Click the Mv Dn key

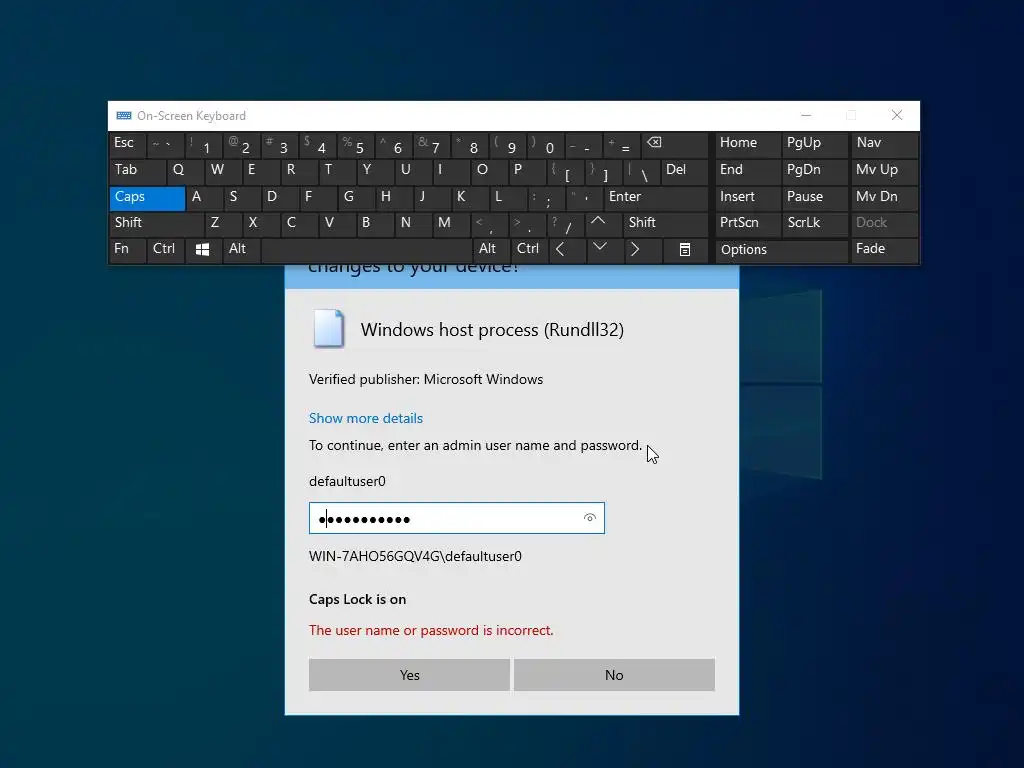pyautogui.click(x=884, y=198)
